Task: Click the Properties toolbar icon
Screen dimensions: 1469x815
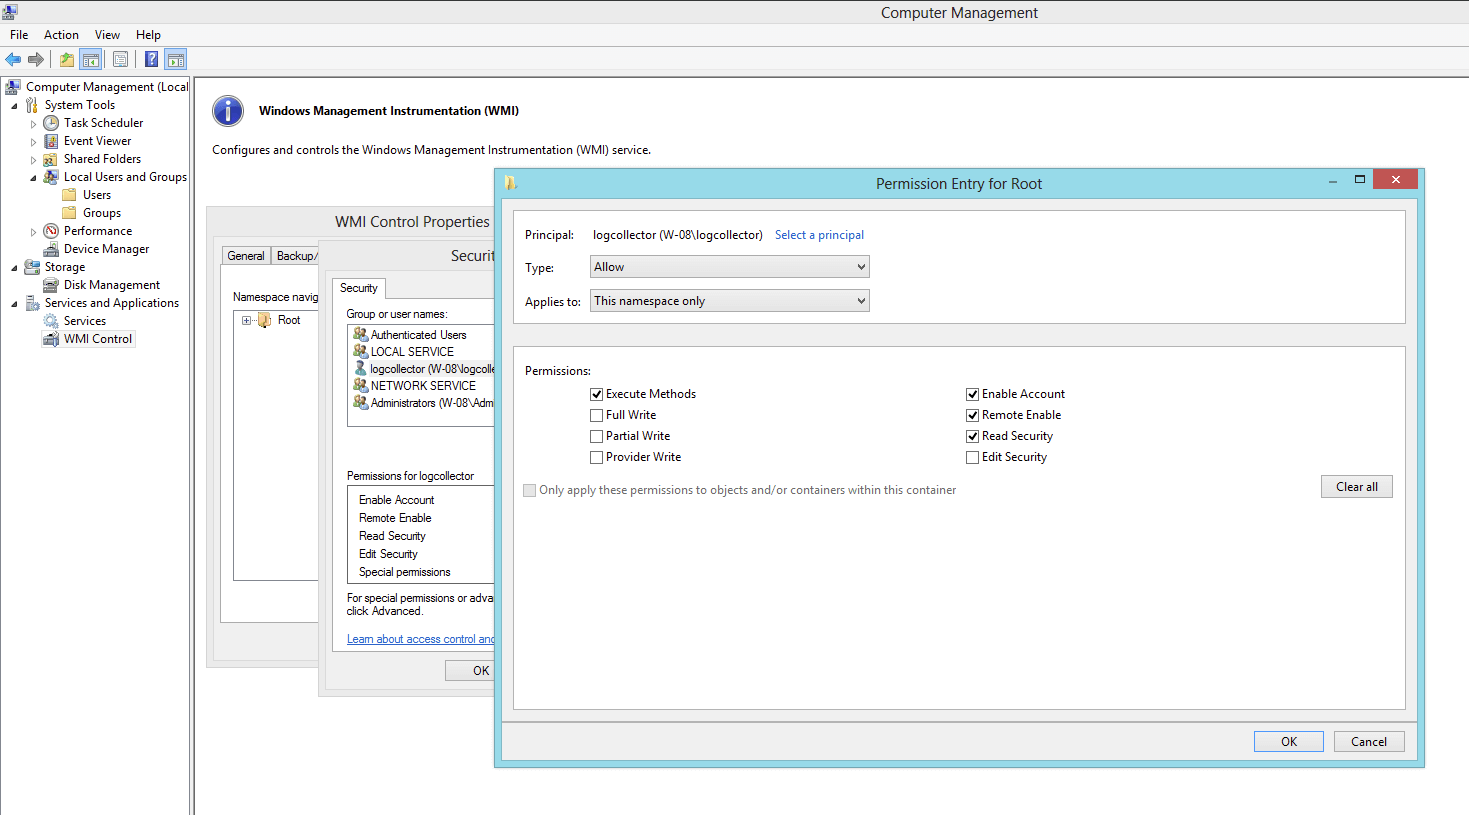Action: 120,60
